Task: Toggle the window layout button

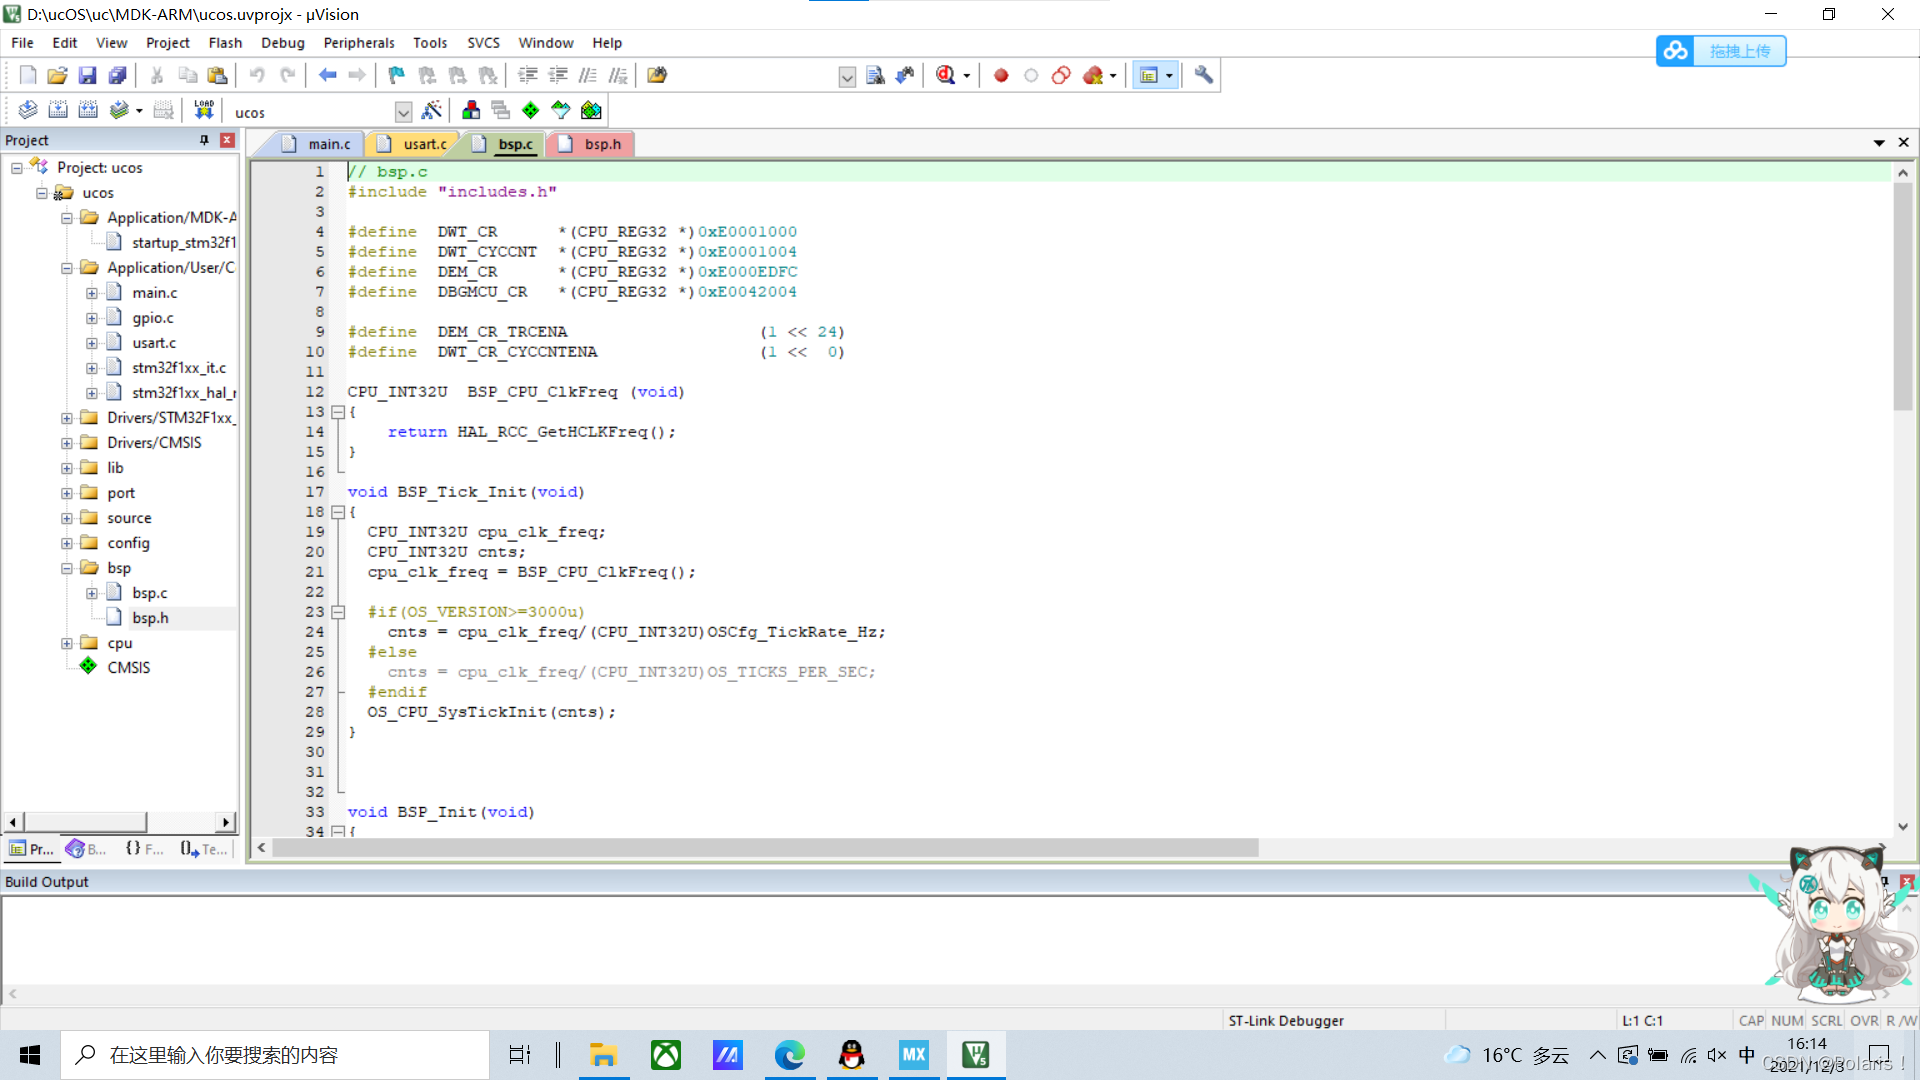Action: pos(1149,75)
